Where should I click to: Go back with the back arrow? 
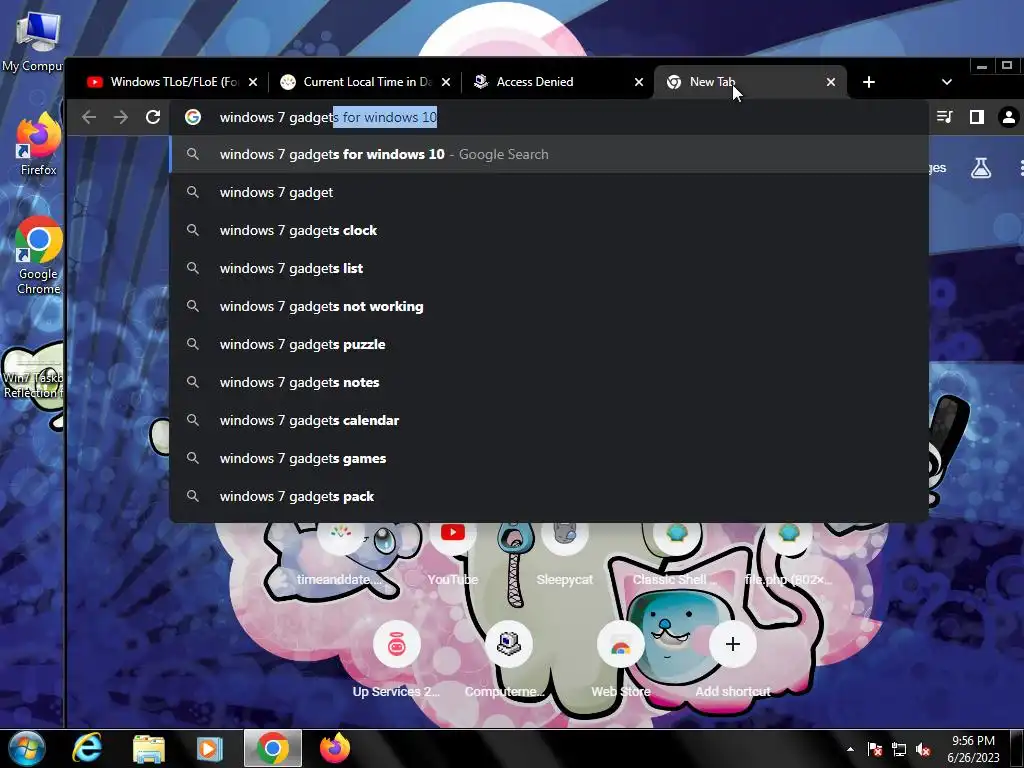pos(89,117)
